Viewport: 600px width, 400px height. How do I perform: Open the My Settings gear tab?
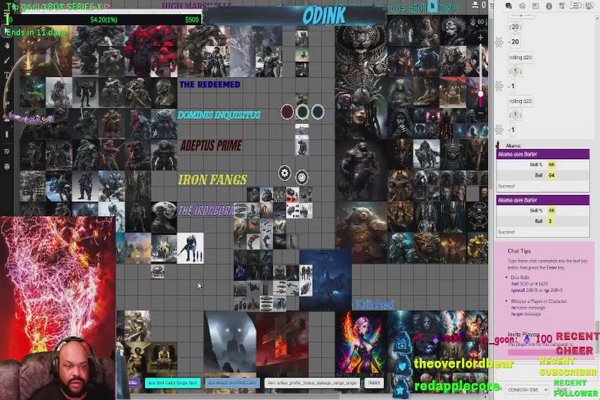coord(589,6)
